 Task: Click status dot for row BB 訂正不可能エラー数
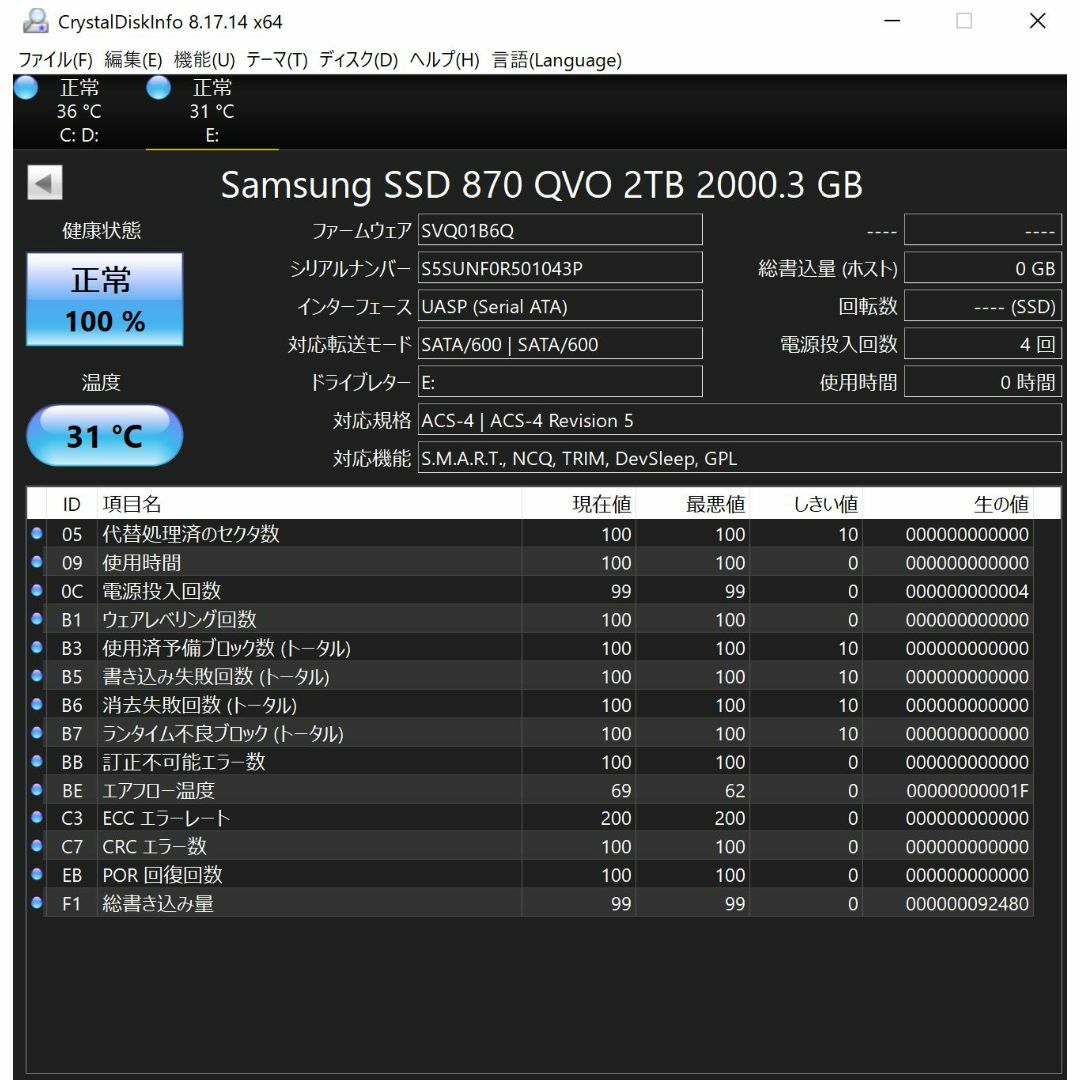click(37, 761)
